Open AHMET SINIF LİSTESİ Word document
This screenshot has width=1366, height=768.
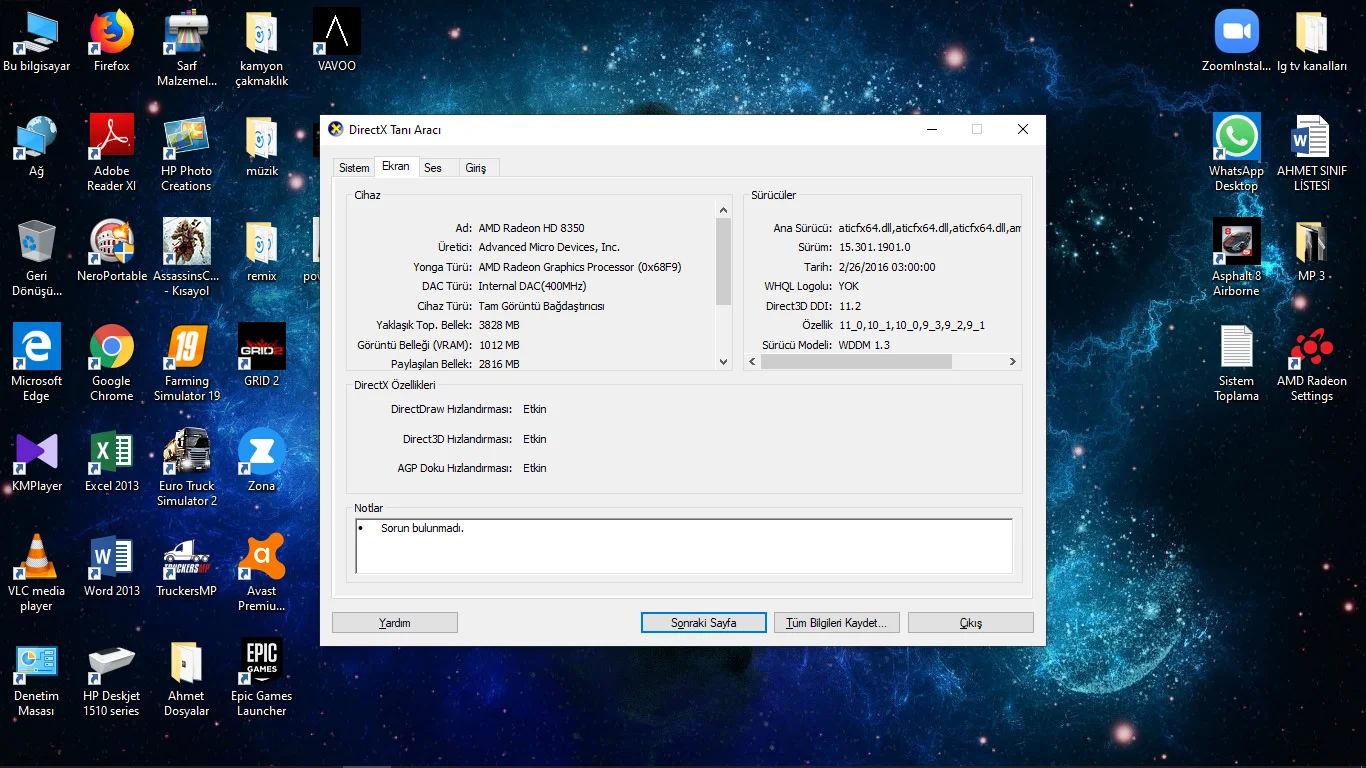[1312, 154]
